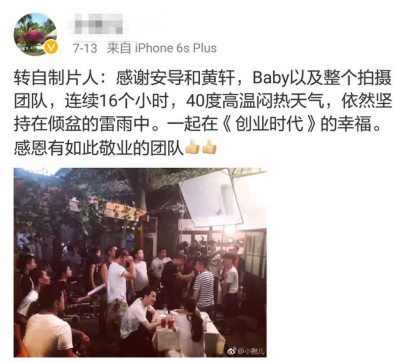Viewport: 409px width, 362px height.
Task: Open the profile avatar with pink flowers
Action: [35, 35]
